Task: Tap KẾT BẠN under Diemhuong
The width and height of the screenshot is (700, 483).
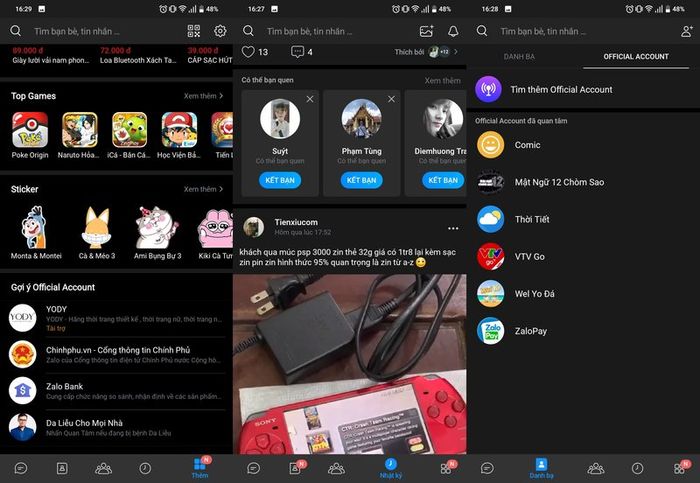Action: tap(443, 180)
